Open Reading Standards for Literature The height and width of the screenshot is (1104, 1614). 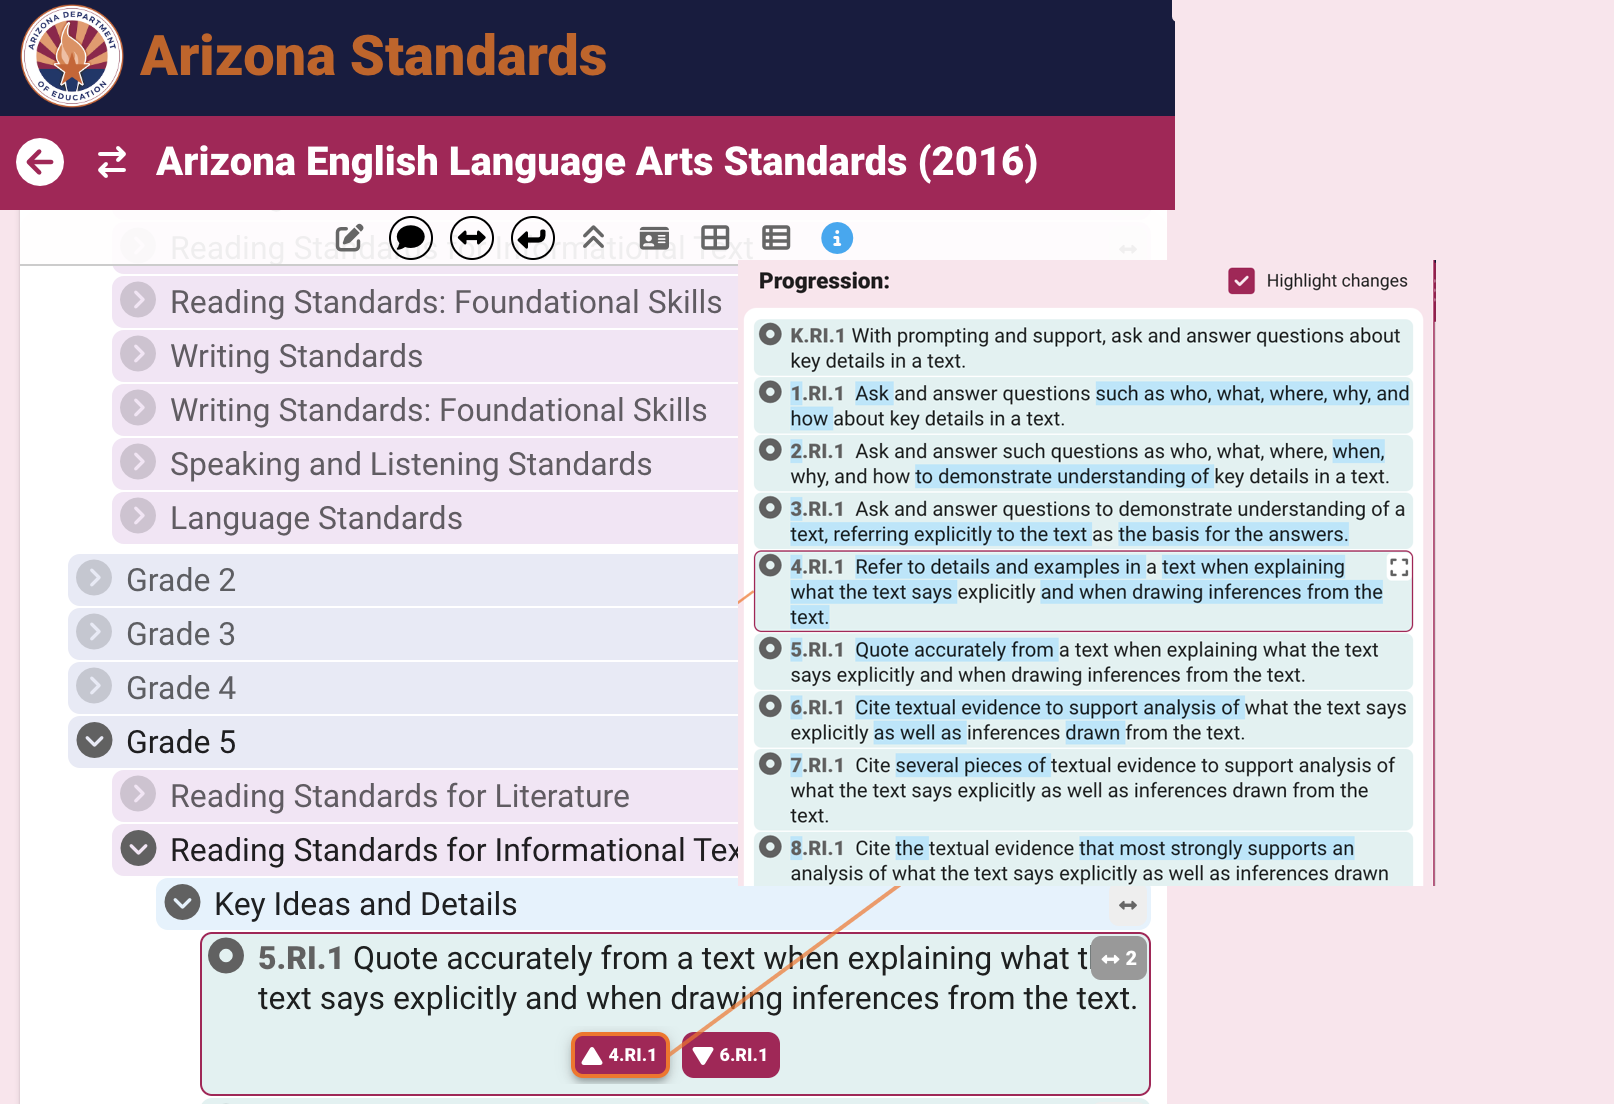tap(137, 795)
